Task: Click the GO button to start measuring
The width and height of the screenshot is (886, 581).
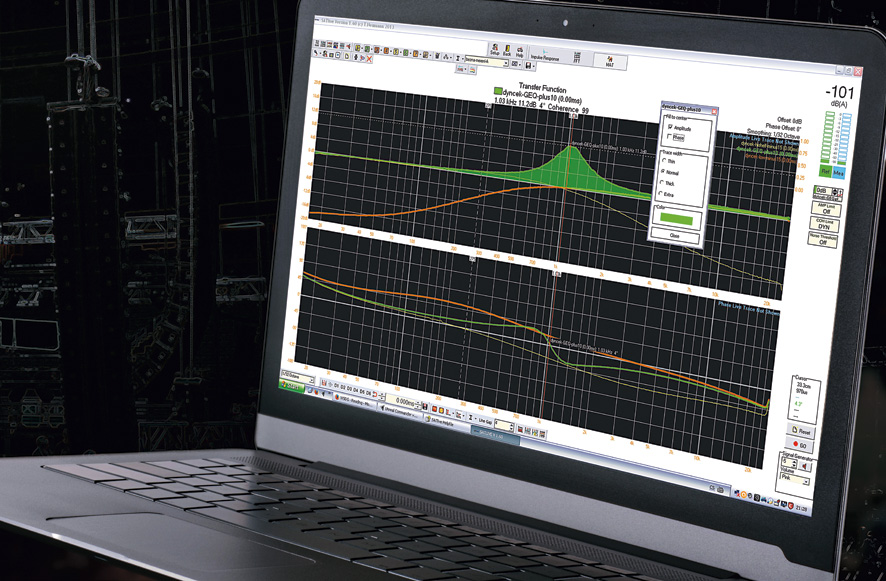Action: tap(800, 445)
